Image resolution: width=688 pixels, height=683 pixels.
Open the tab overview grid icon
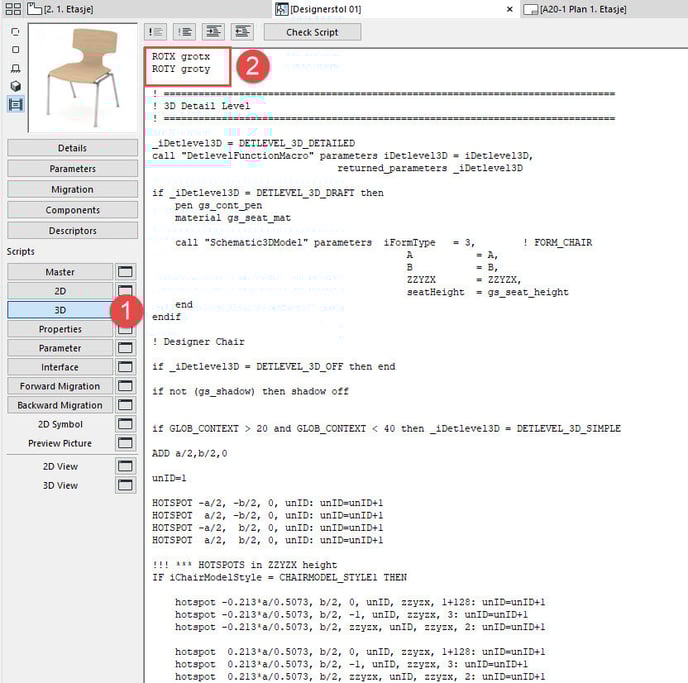point(13,9)
